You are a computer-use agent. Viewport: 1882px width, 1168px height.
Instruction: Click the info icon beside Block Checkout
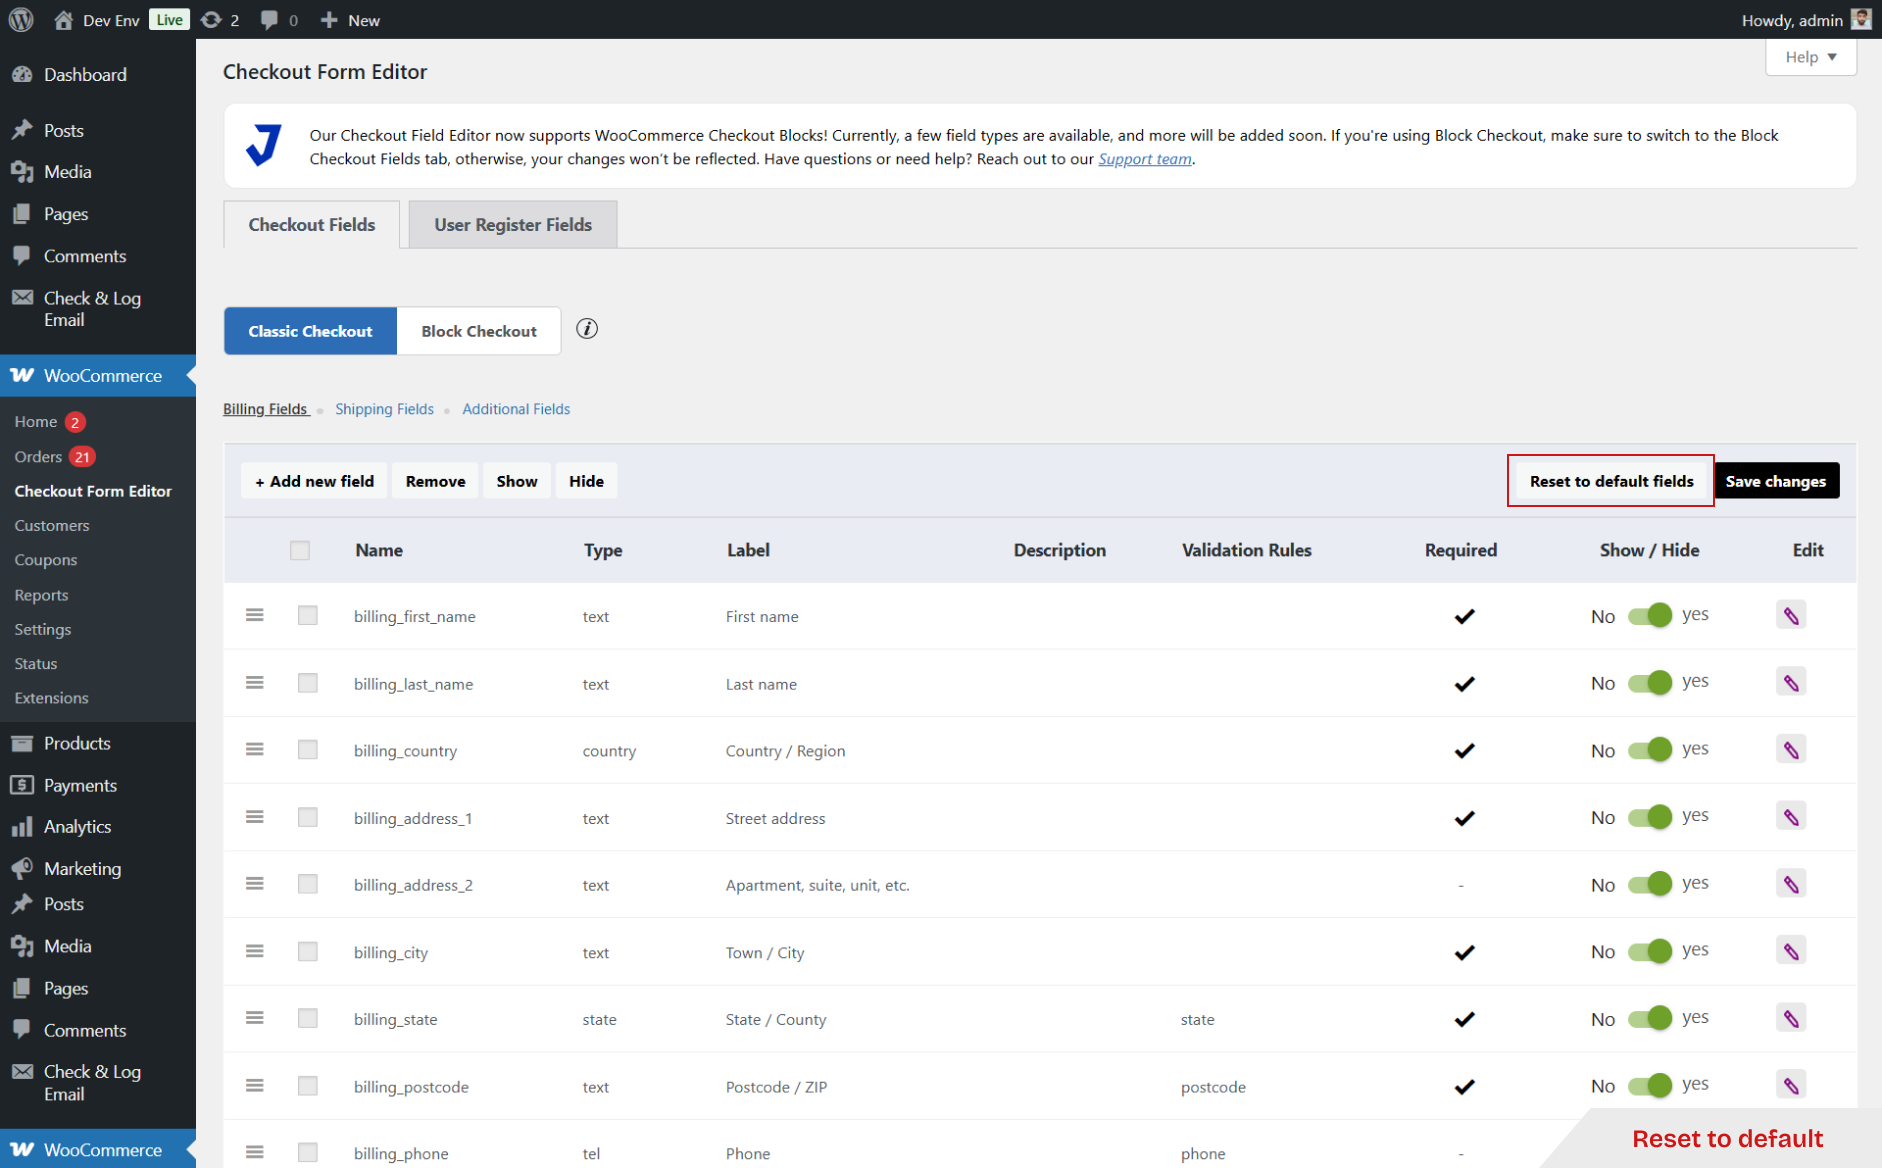pyautogui.click(x=587, y=329)
